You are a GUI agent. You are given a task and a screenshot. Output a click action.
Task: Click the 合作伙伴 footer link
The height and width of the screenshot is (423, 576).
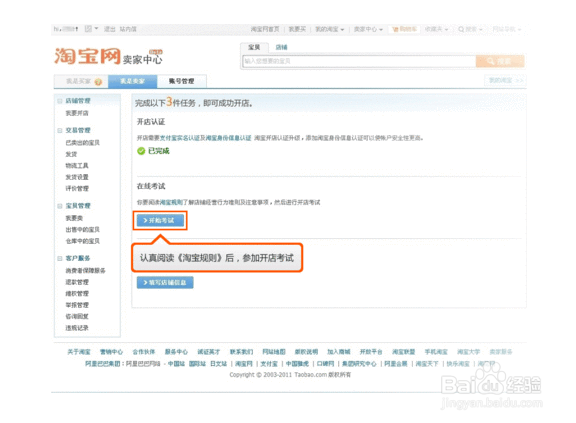(144, 352)
